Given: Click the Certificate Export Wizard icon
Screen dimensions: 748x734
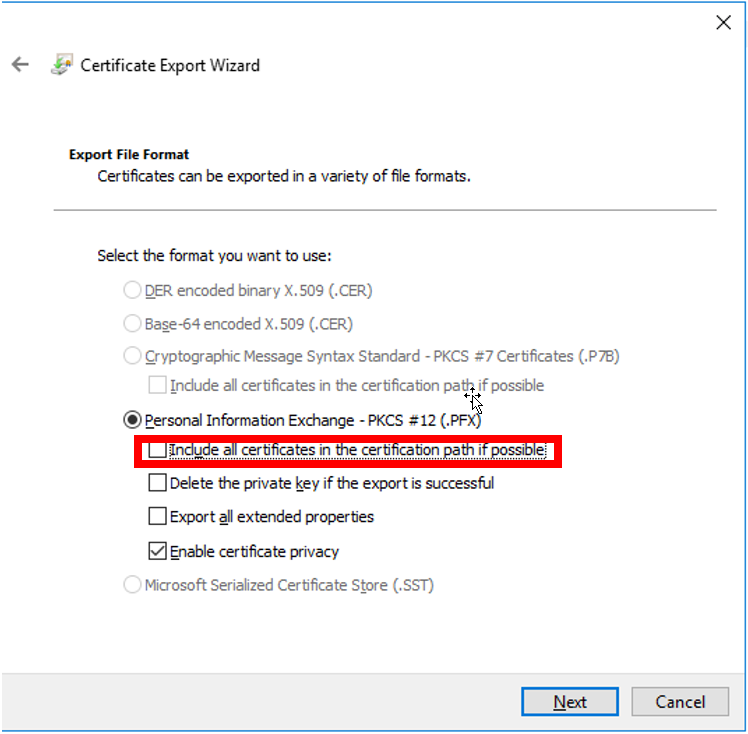Looking at the screenshot, I should [x=62, y=64].
